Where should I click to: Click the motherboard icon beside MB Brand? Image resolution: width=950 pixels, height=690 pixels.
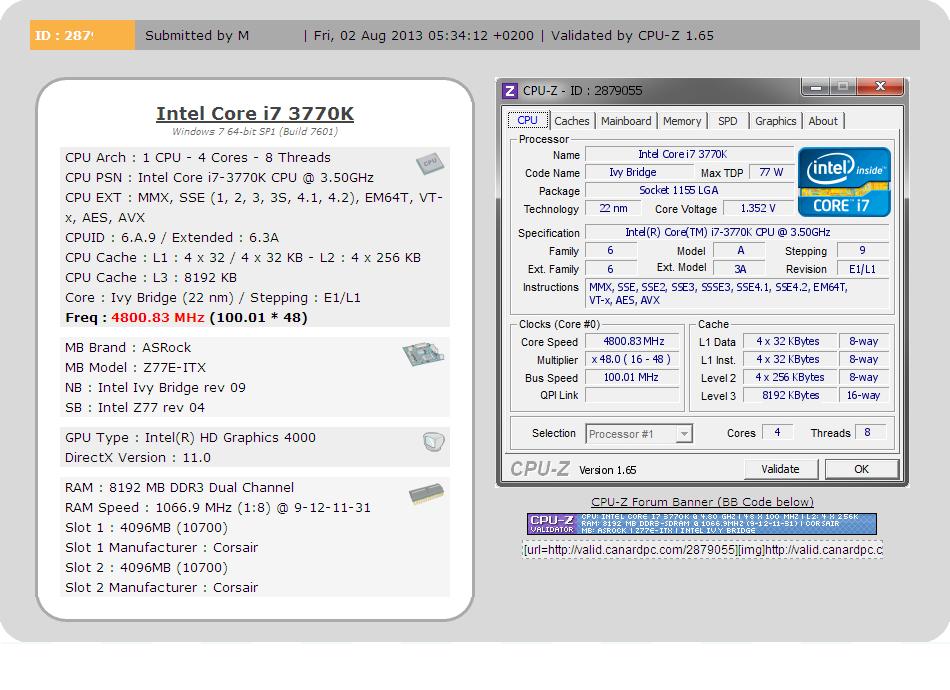point(424,354)
